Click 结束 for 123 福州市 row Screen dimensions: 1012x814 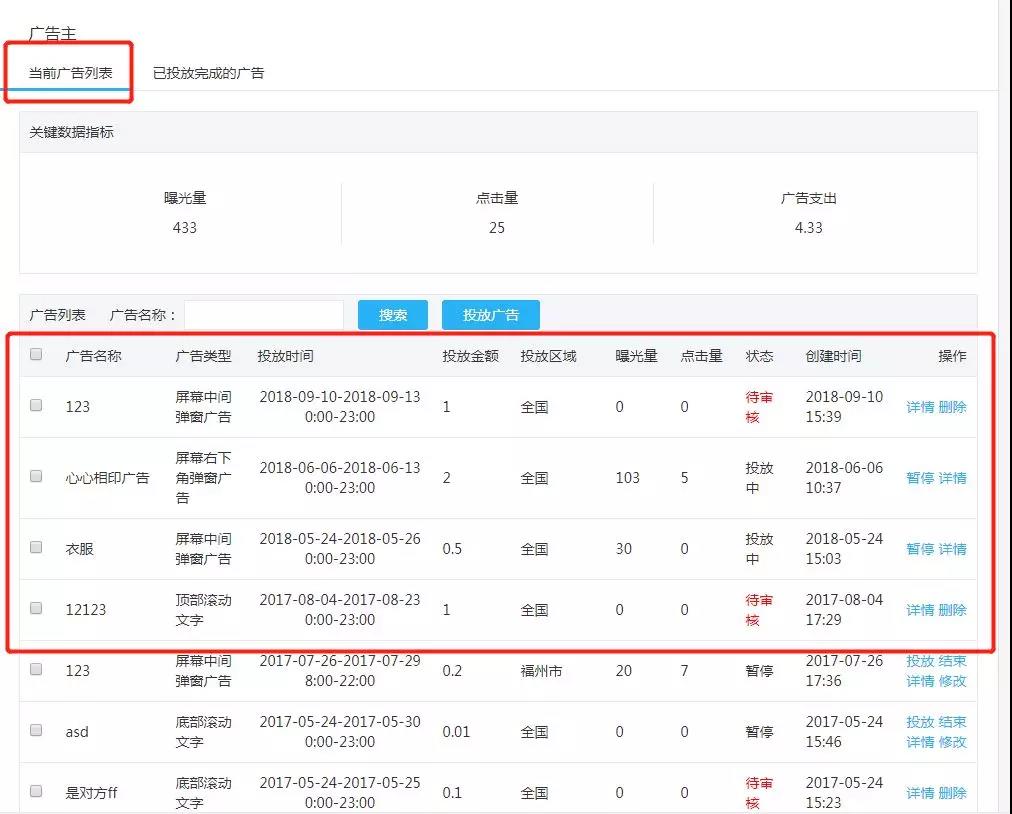[x=953, y=661]
